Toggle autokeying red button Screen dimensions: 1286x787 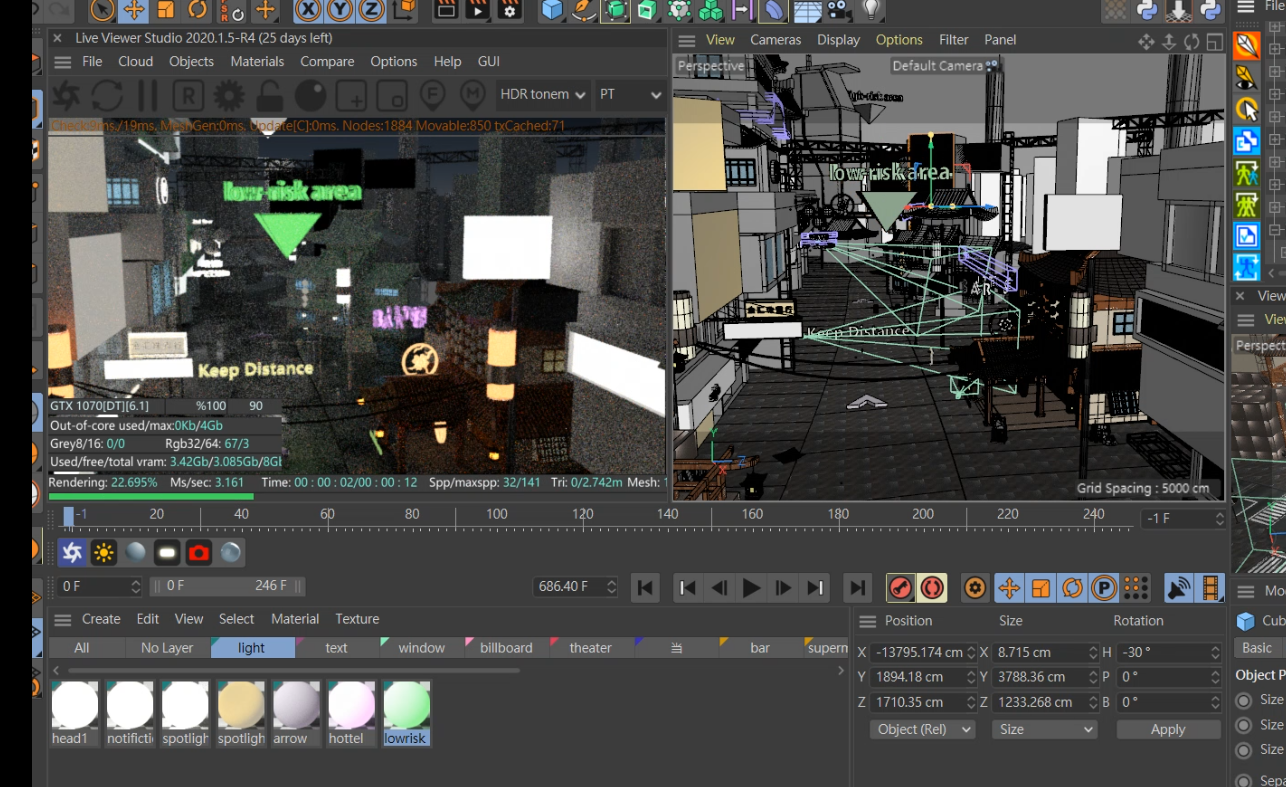click(933, 588)
